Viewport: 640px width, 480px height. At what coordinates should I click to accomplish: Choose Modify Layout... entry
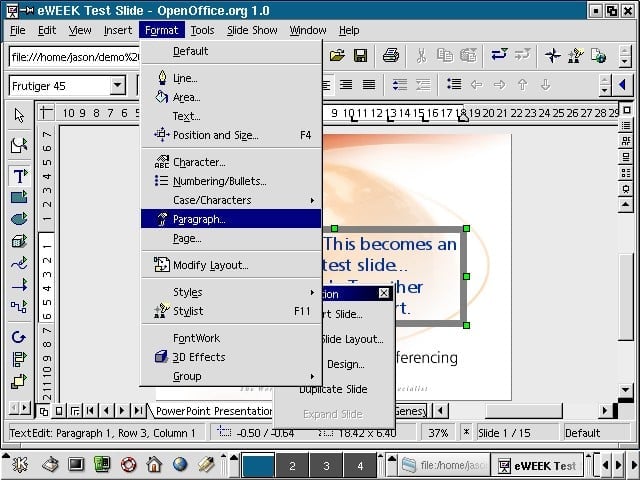click(x=231, y=265)
